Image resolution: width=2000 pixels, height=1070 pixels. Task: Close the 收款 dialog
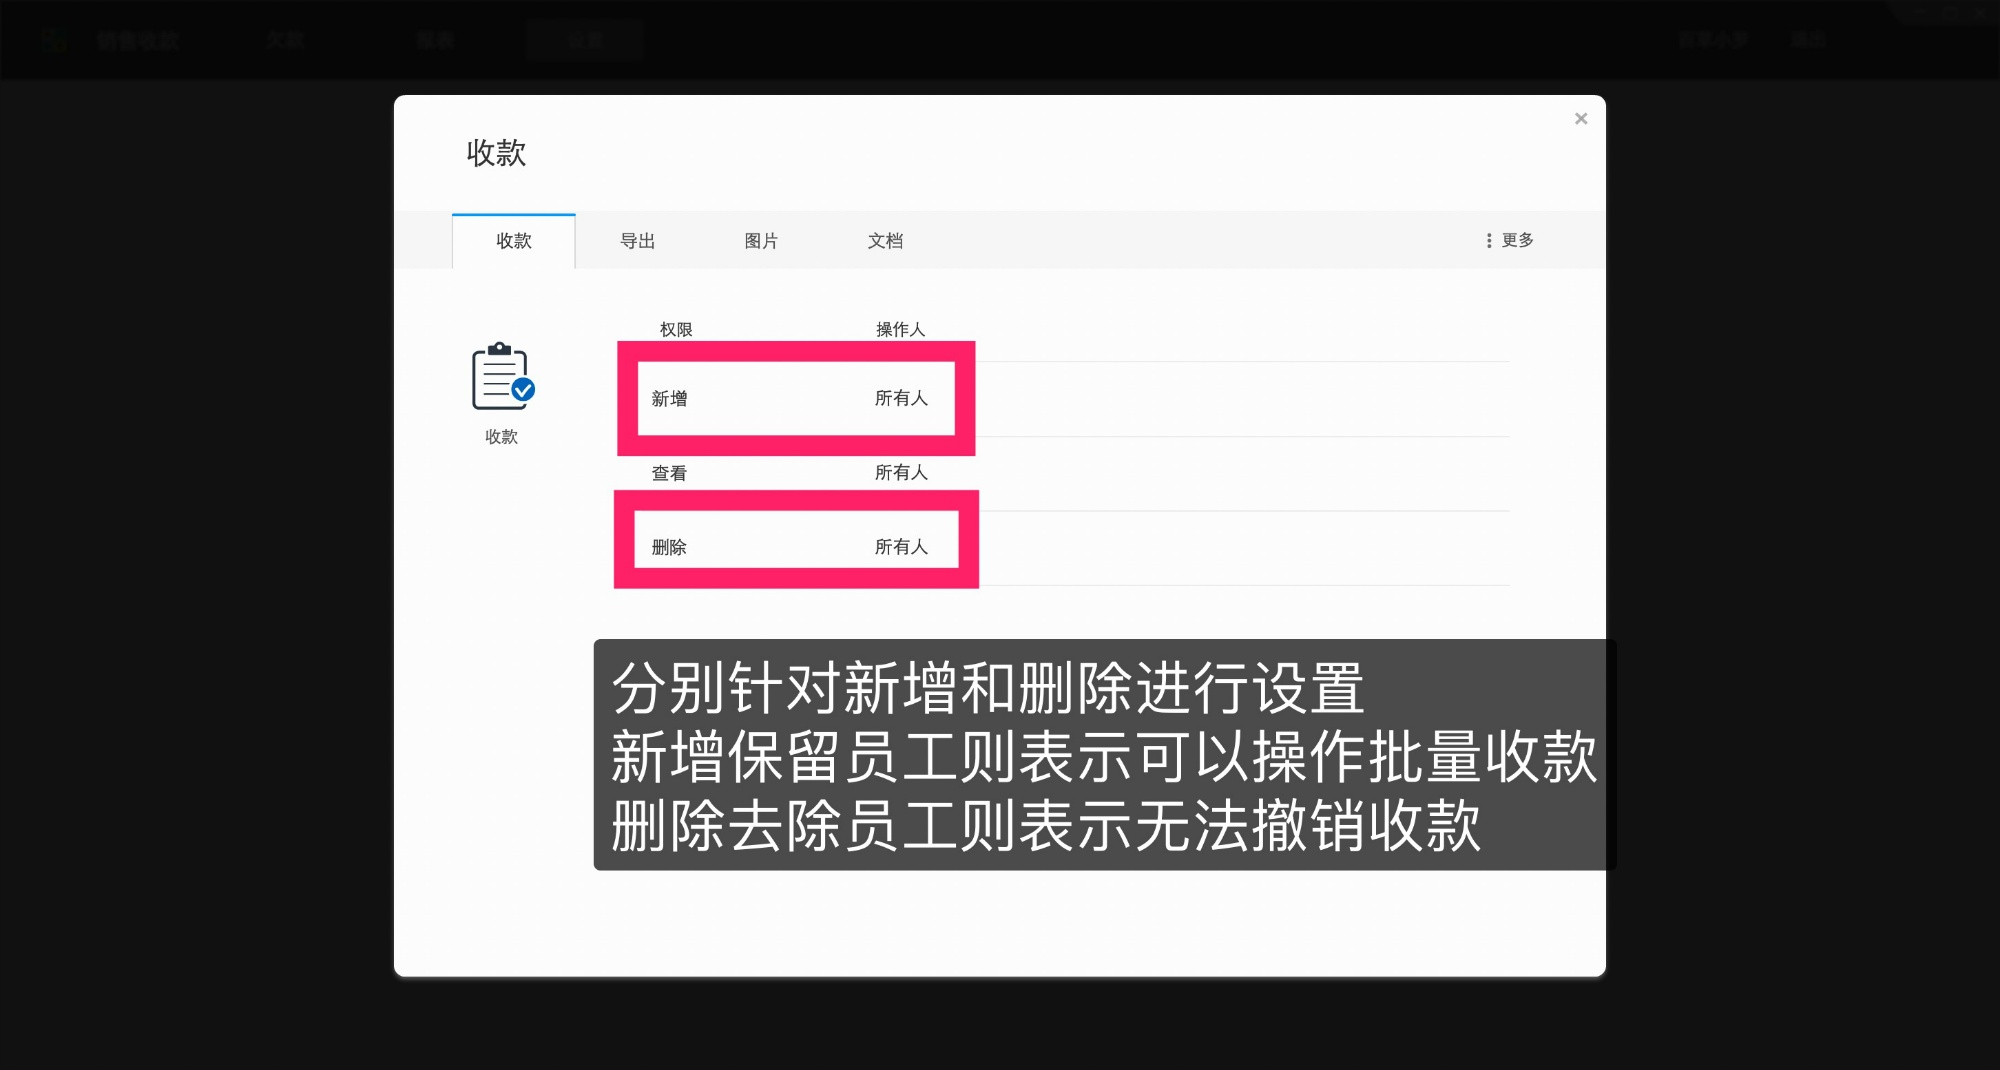pos(1580,118)
